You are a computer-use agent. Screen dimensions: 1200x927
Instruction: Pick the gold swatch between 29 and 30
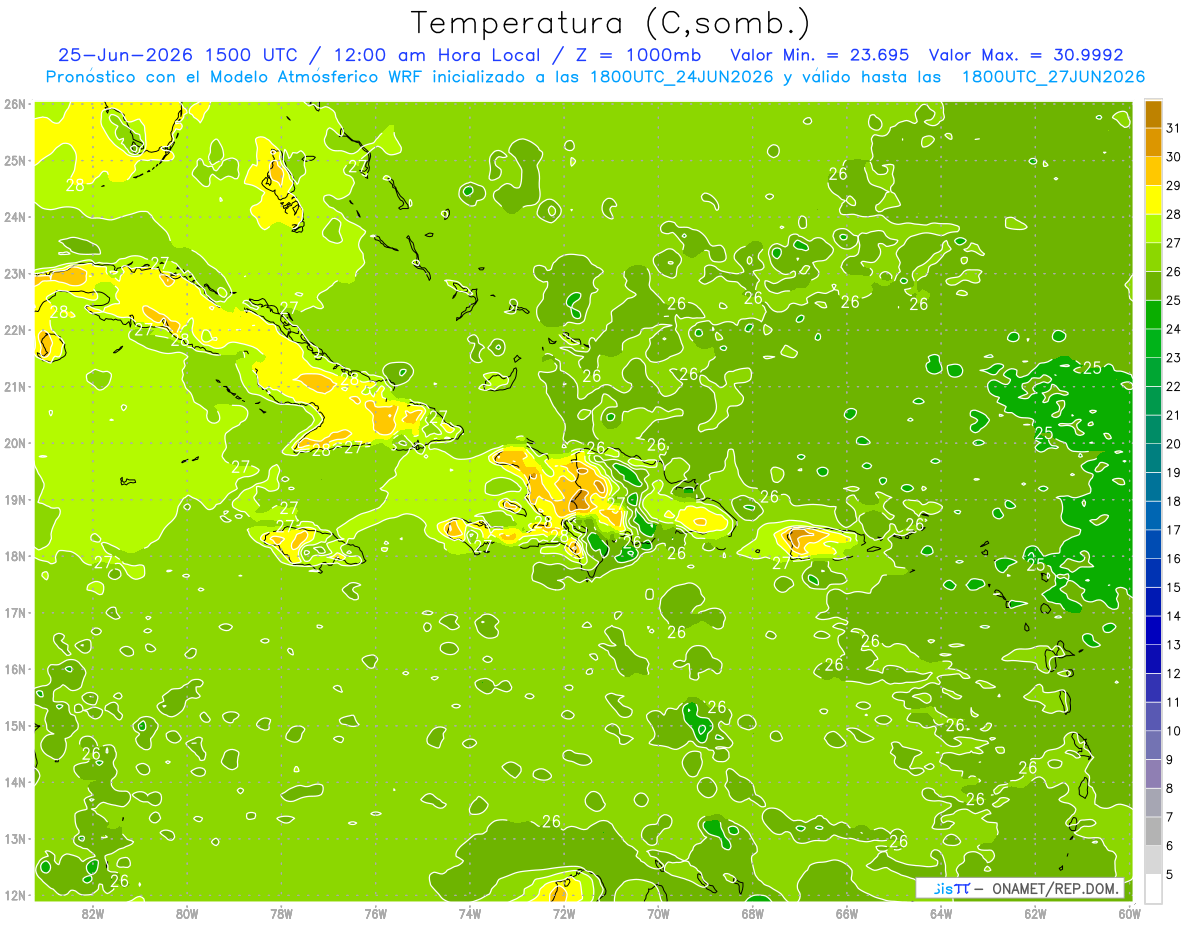click(x=1153, y=171)
